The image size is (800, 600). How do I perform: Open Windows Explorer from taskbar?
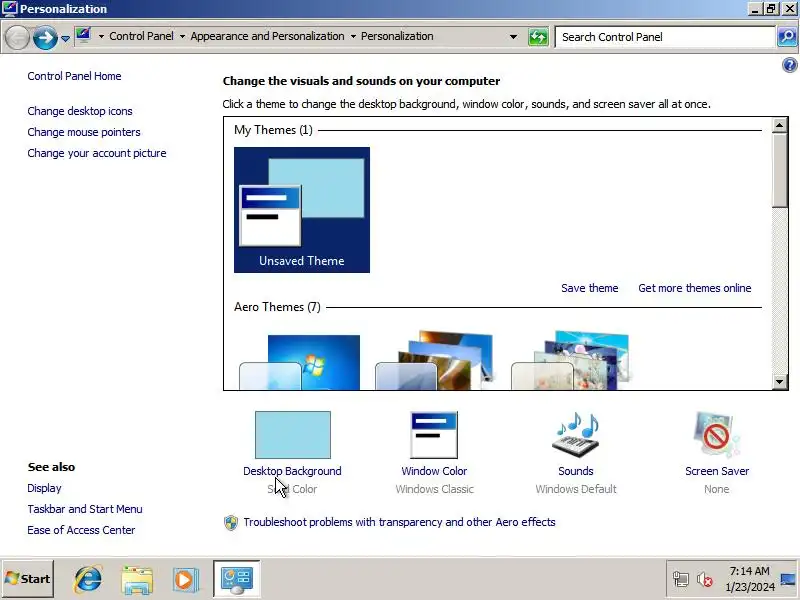point(137,579)
